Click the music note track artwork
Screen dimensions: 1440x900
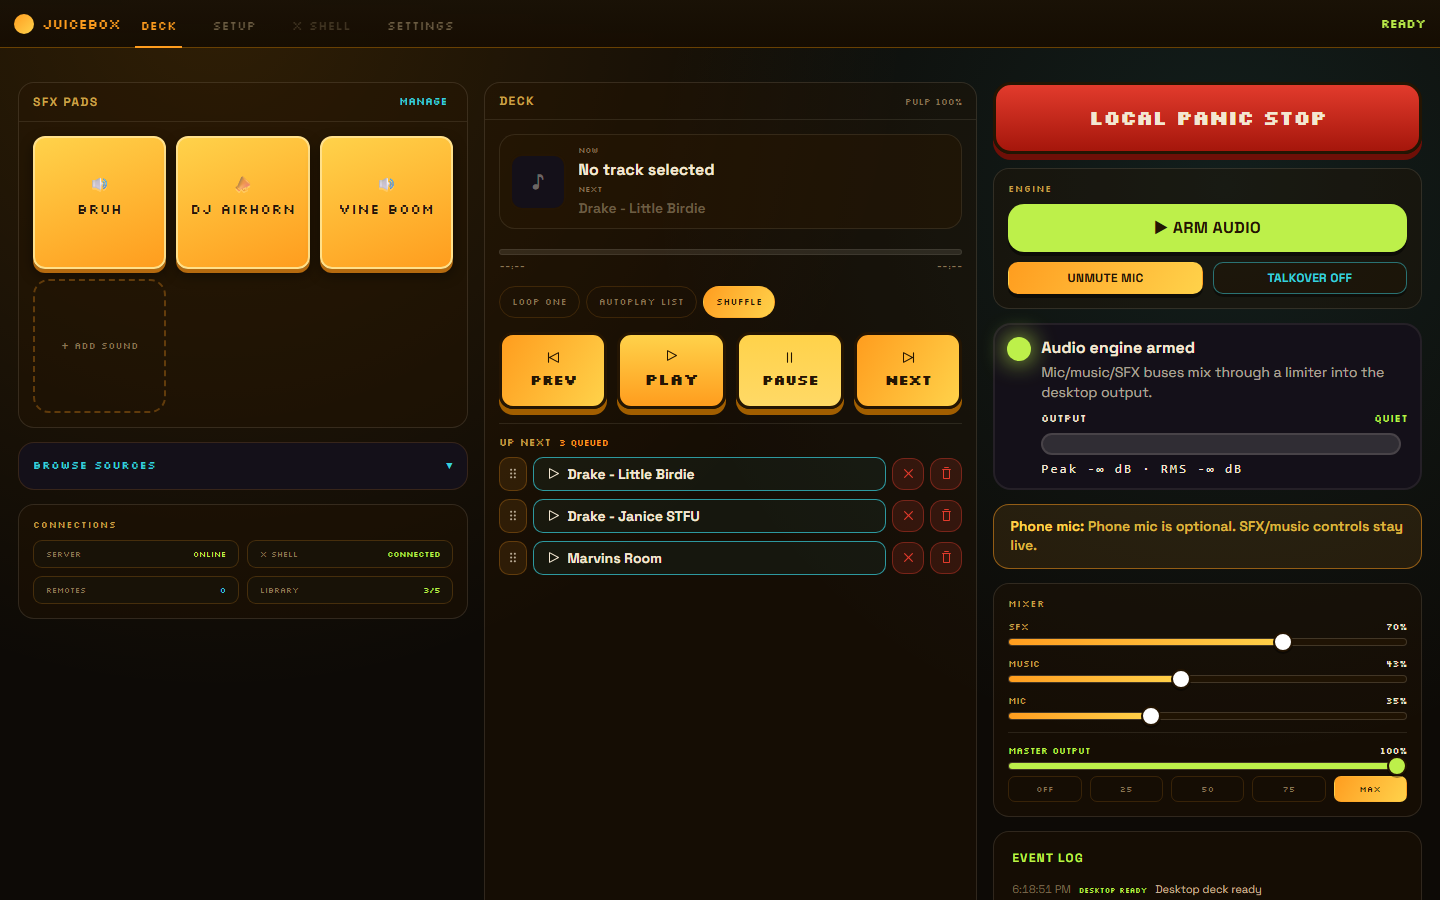(538, 182)
